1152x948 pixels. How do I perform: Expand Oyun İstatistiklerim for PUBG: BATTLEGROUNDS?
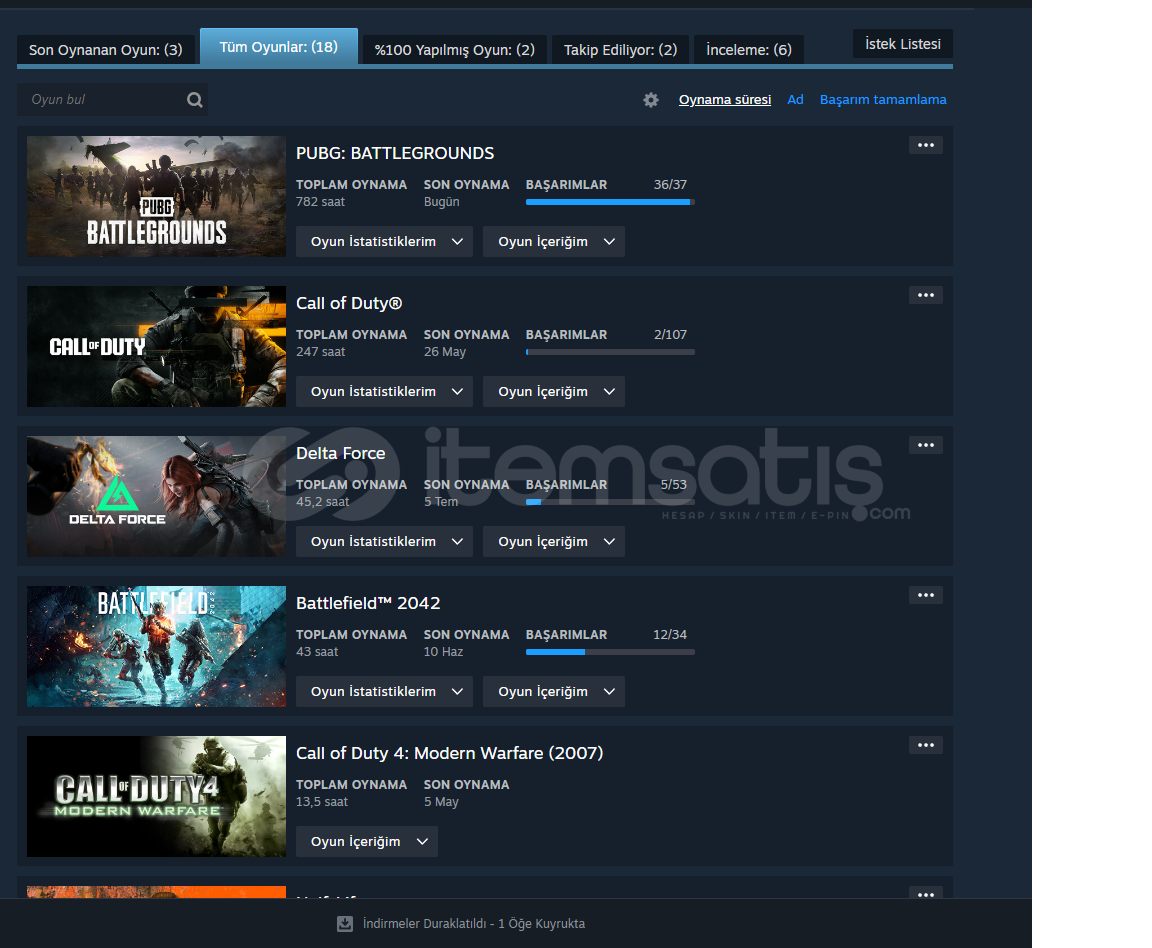(x=384, y=242)
